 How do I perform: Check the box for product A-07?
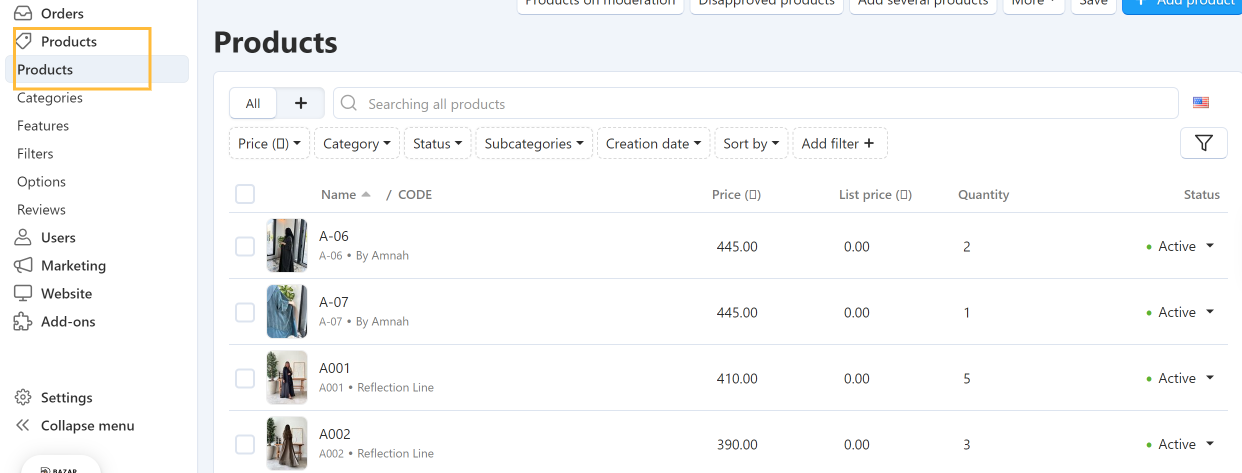point(245,312)
